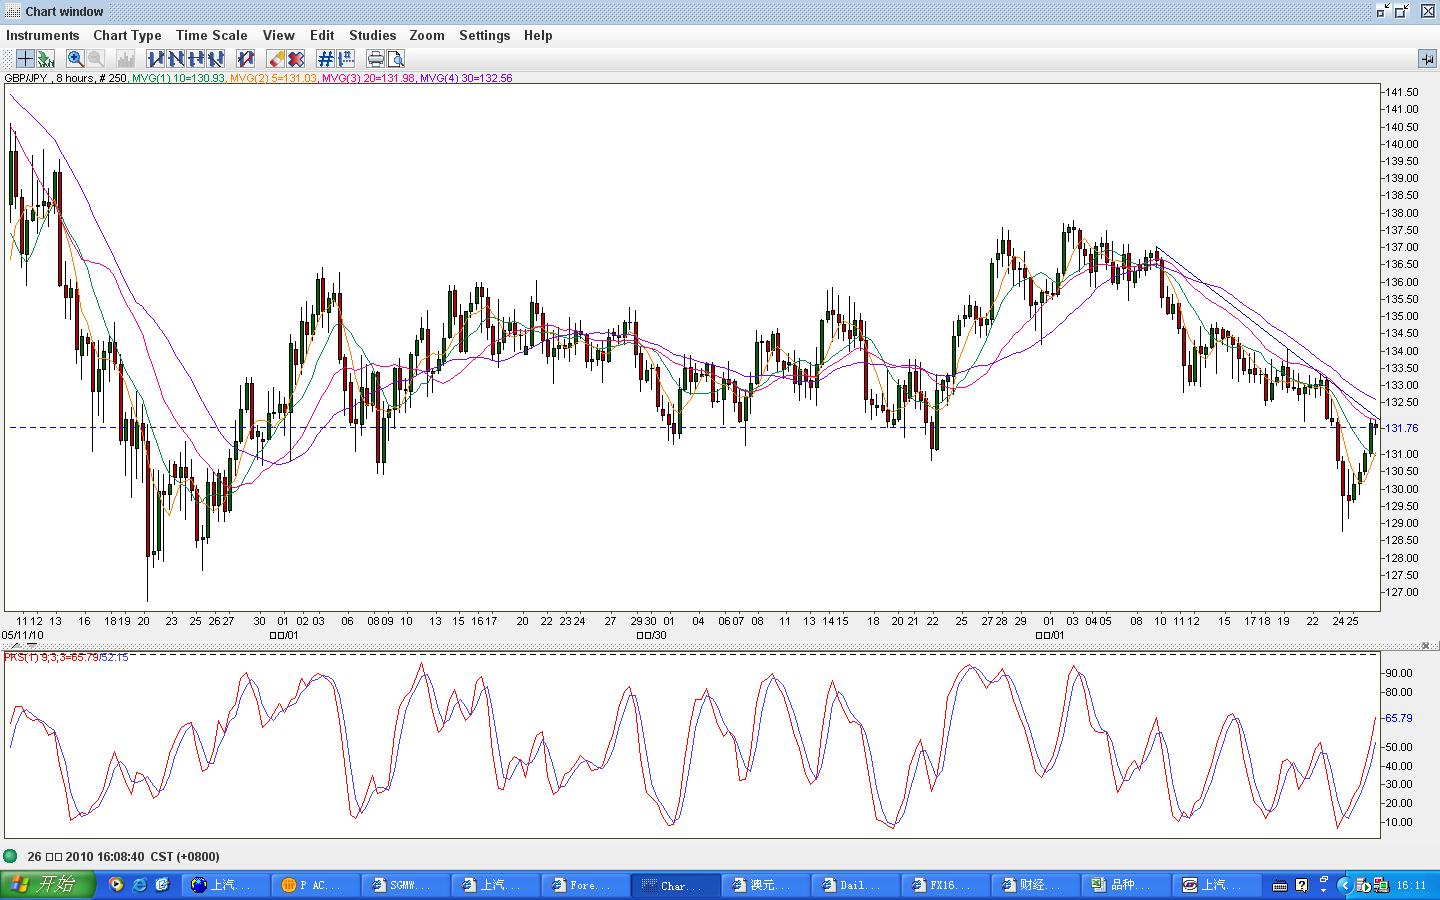The image size is (1440, 900).
Task: Switch to the 品种... Excel taskbar window
Action: [1125, 885]
